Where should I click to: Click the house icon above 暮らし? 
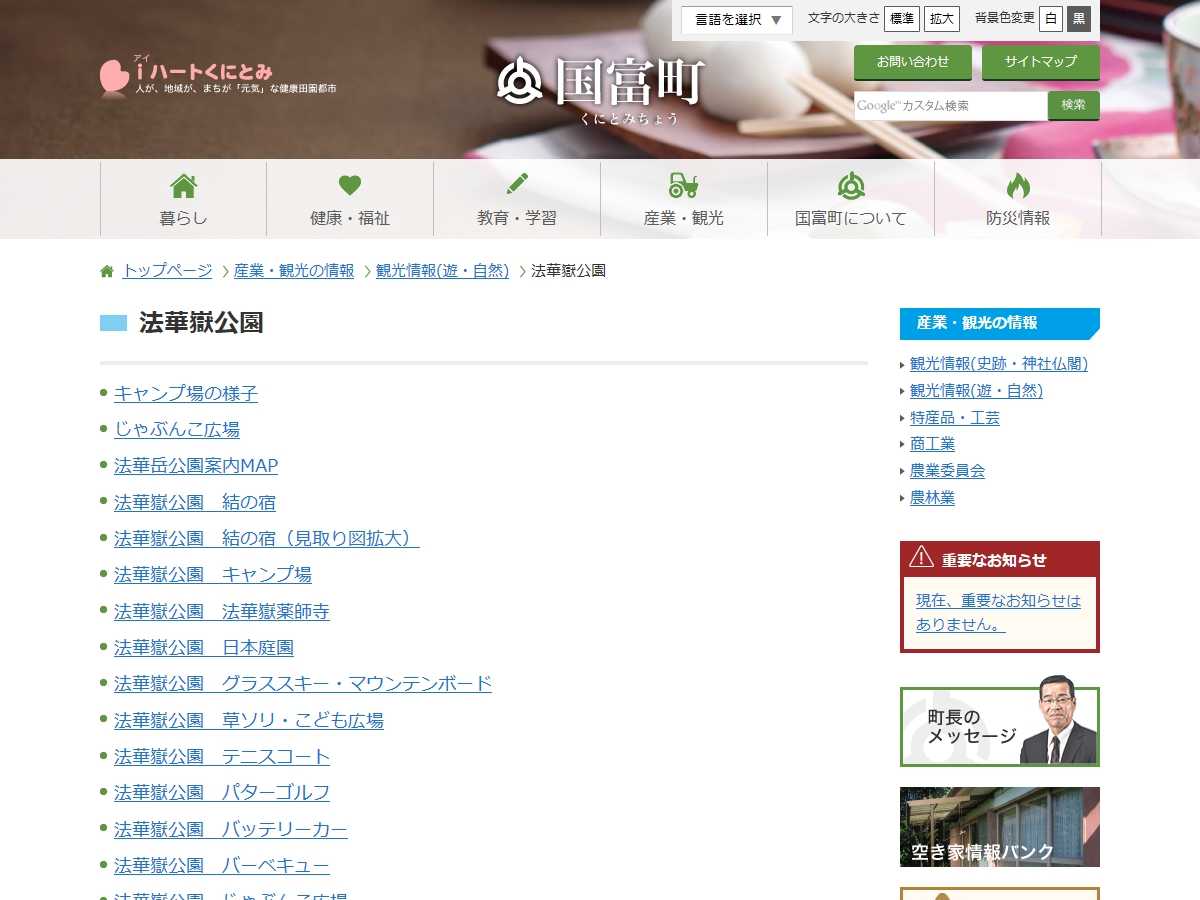[183, 186]
